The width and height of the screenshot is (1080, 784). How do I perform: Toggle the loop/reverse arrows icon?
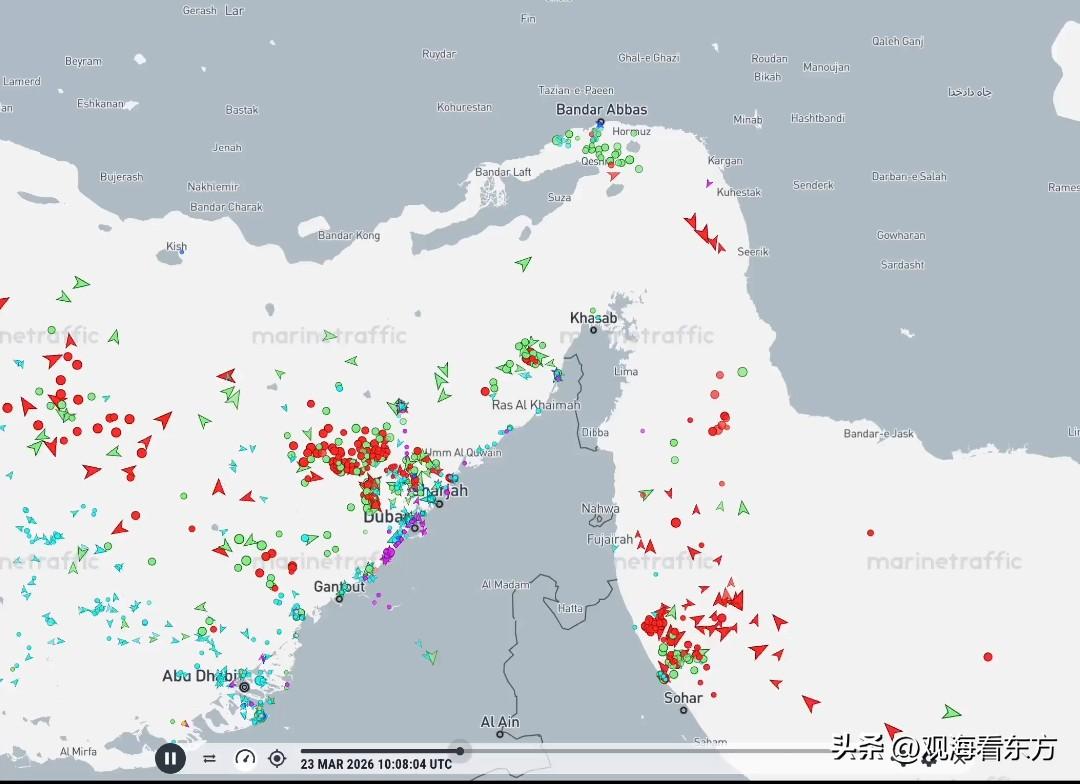coord(209,759)
